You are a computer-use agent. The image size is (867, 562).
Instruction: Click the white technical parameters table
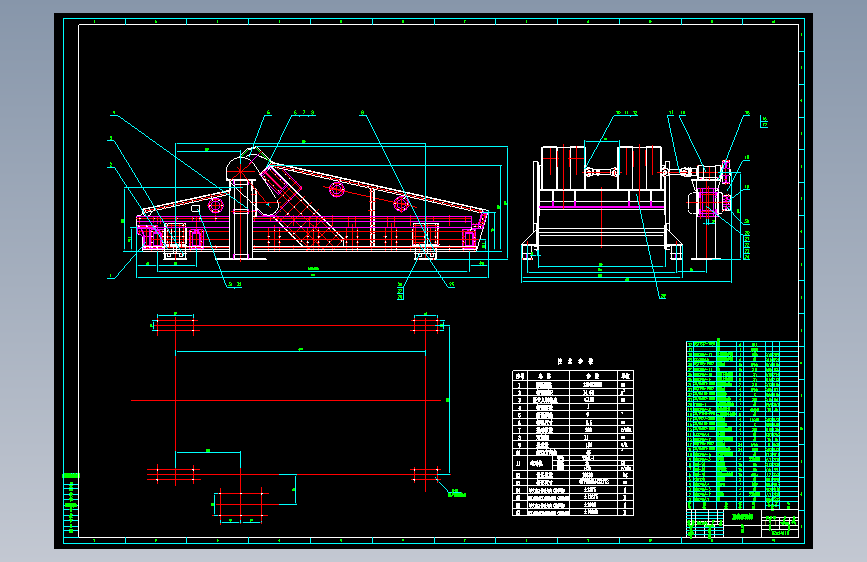[573, 443]
